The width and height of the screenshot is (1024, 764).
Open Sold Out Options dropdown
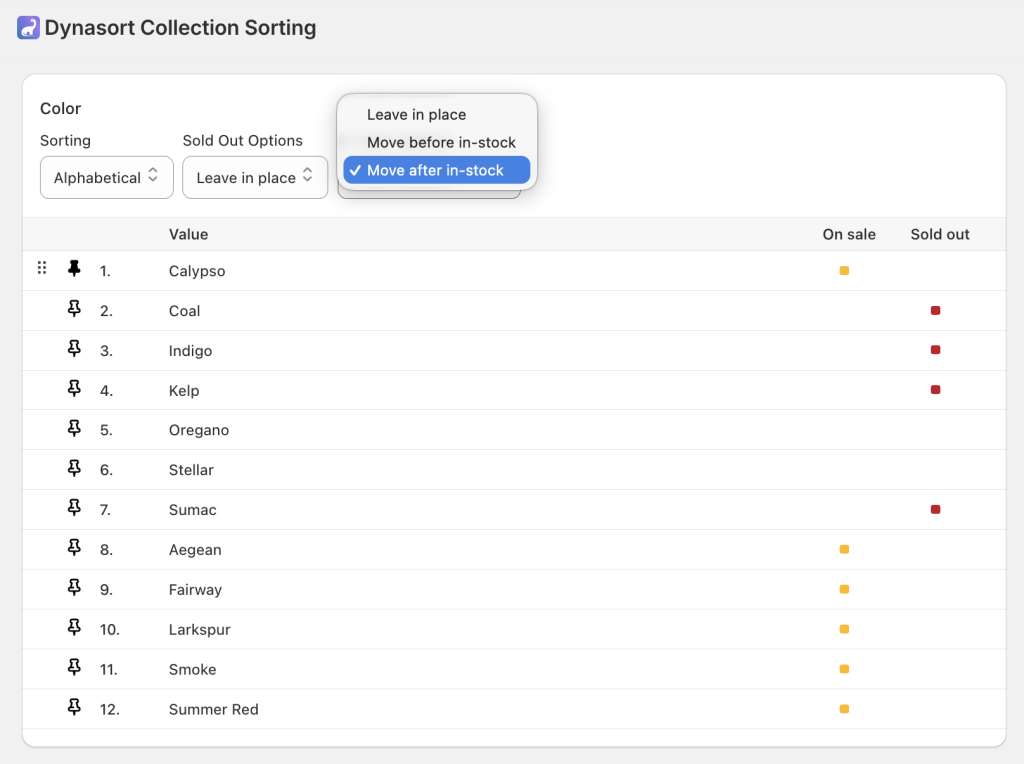pyautogui.click(x=255, y=178)
